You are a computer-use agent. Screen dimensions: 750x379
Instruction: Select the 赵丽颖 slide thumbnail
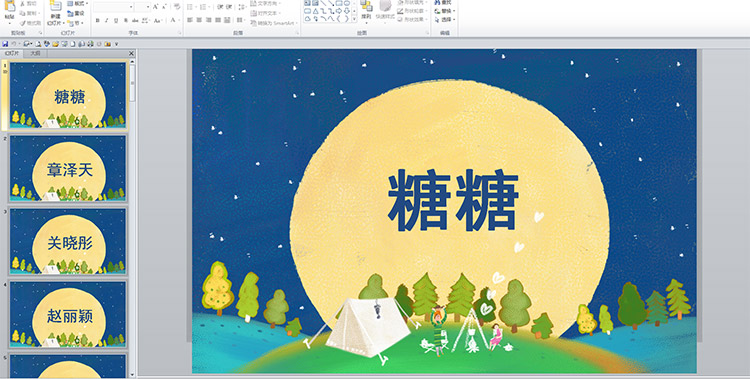click(x=67, y=314)
